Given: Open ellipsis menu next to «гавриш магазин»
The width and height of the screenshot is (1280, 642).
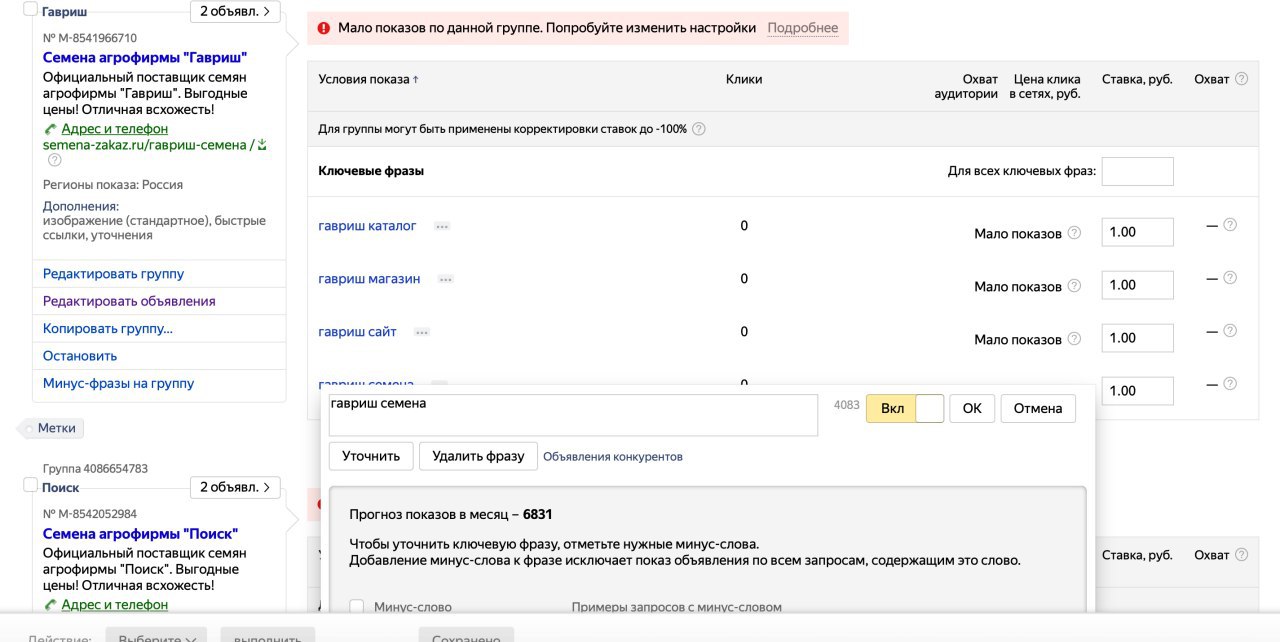Looking at the screenshot, I should tap(446, 280).
